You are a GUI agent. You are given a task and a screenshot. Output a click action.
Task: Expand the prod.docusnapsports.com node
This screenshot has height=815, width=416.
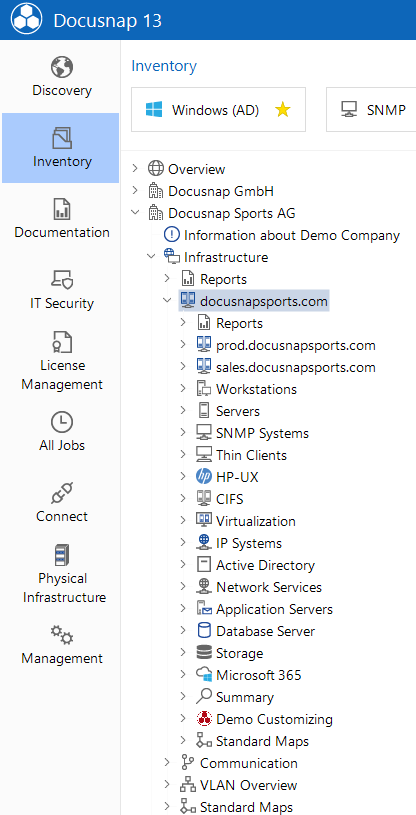[x=183, y=345]
